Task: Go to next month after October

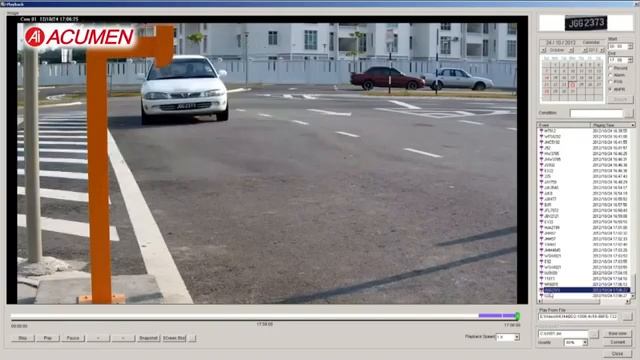Action: click(571, 50)
